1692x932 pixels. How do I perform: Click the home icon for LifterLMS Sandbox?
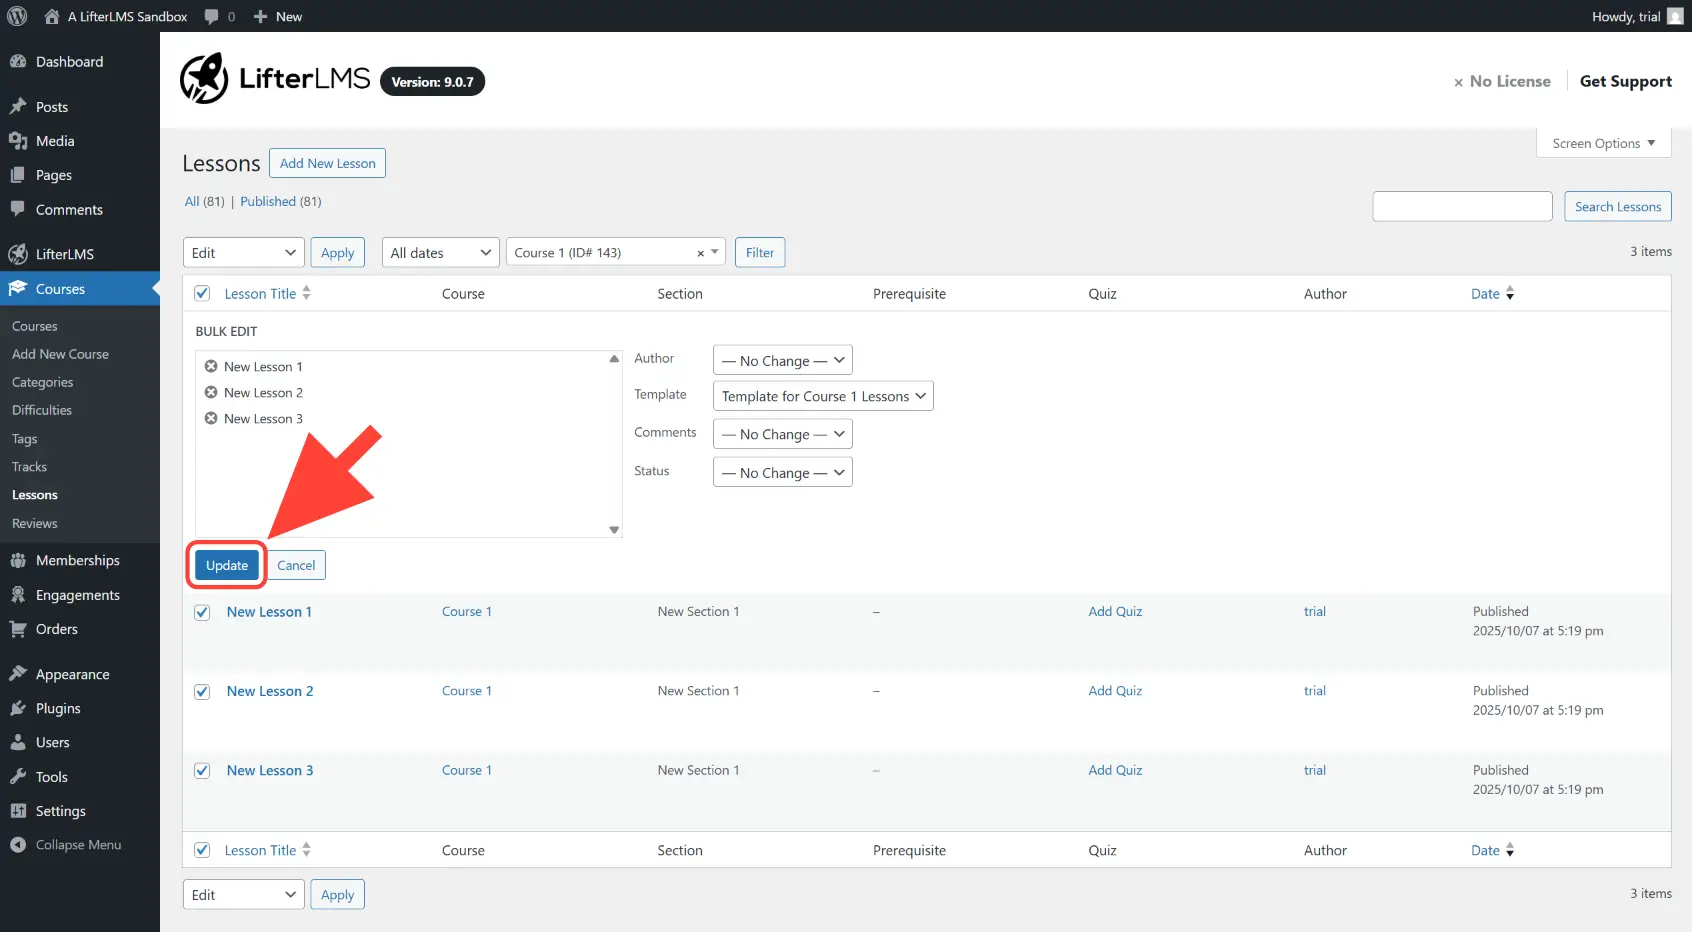[52, 16]
